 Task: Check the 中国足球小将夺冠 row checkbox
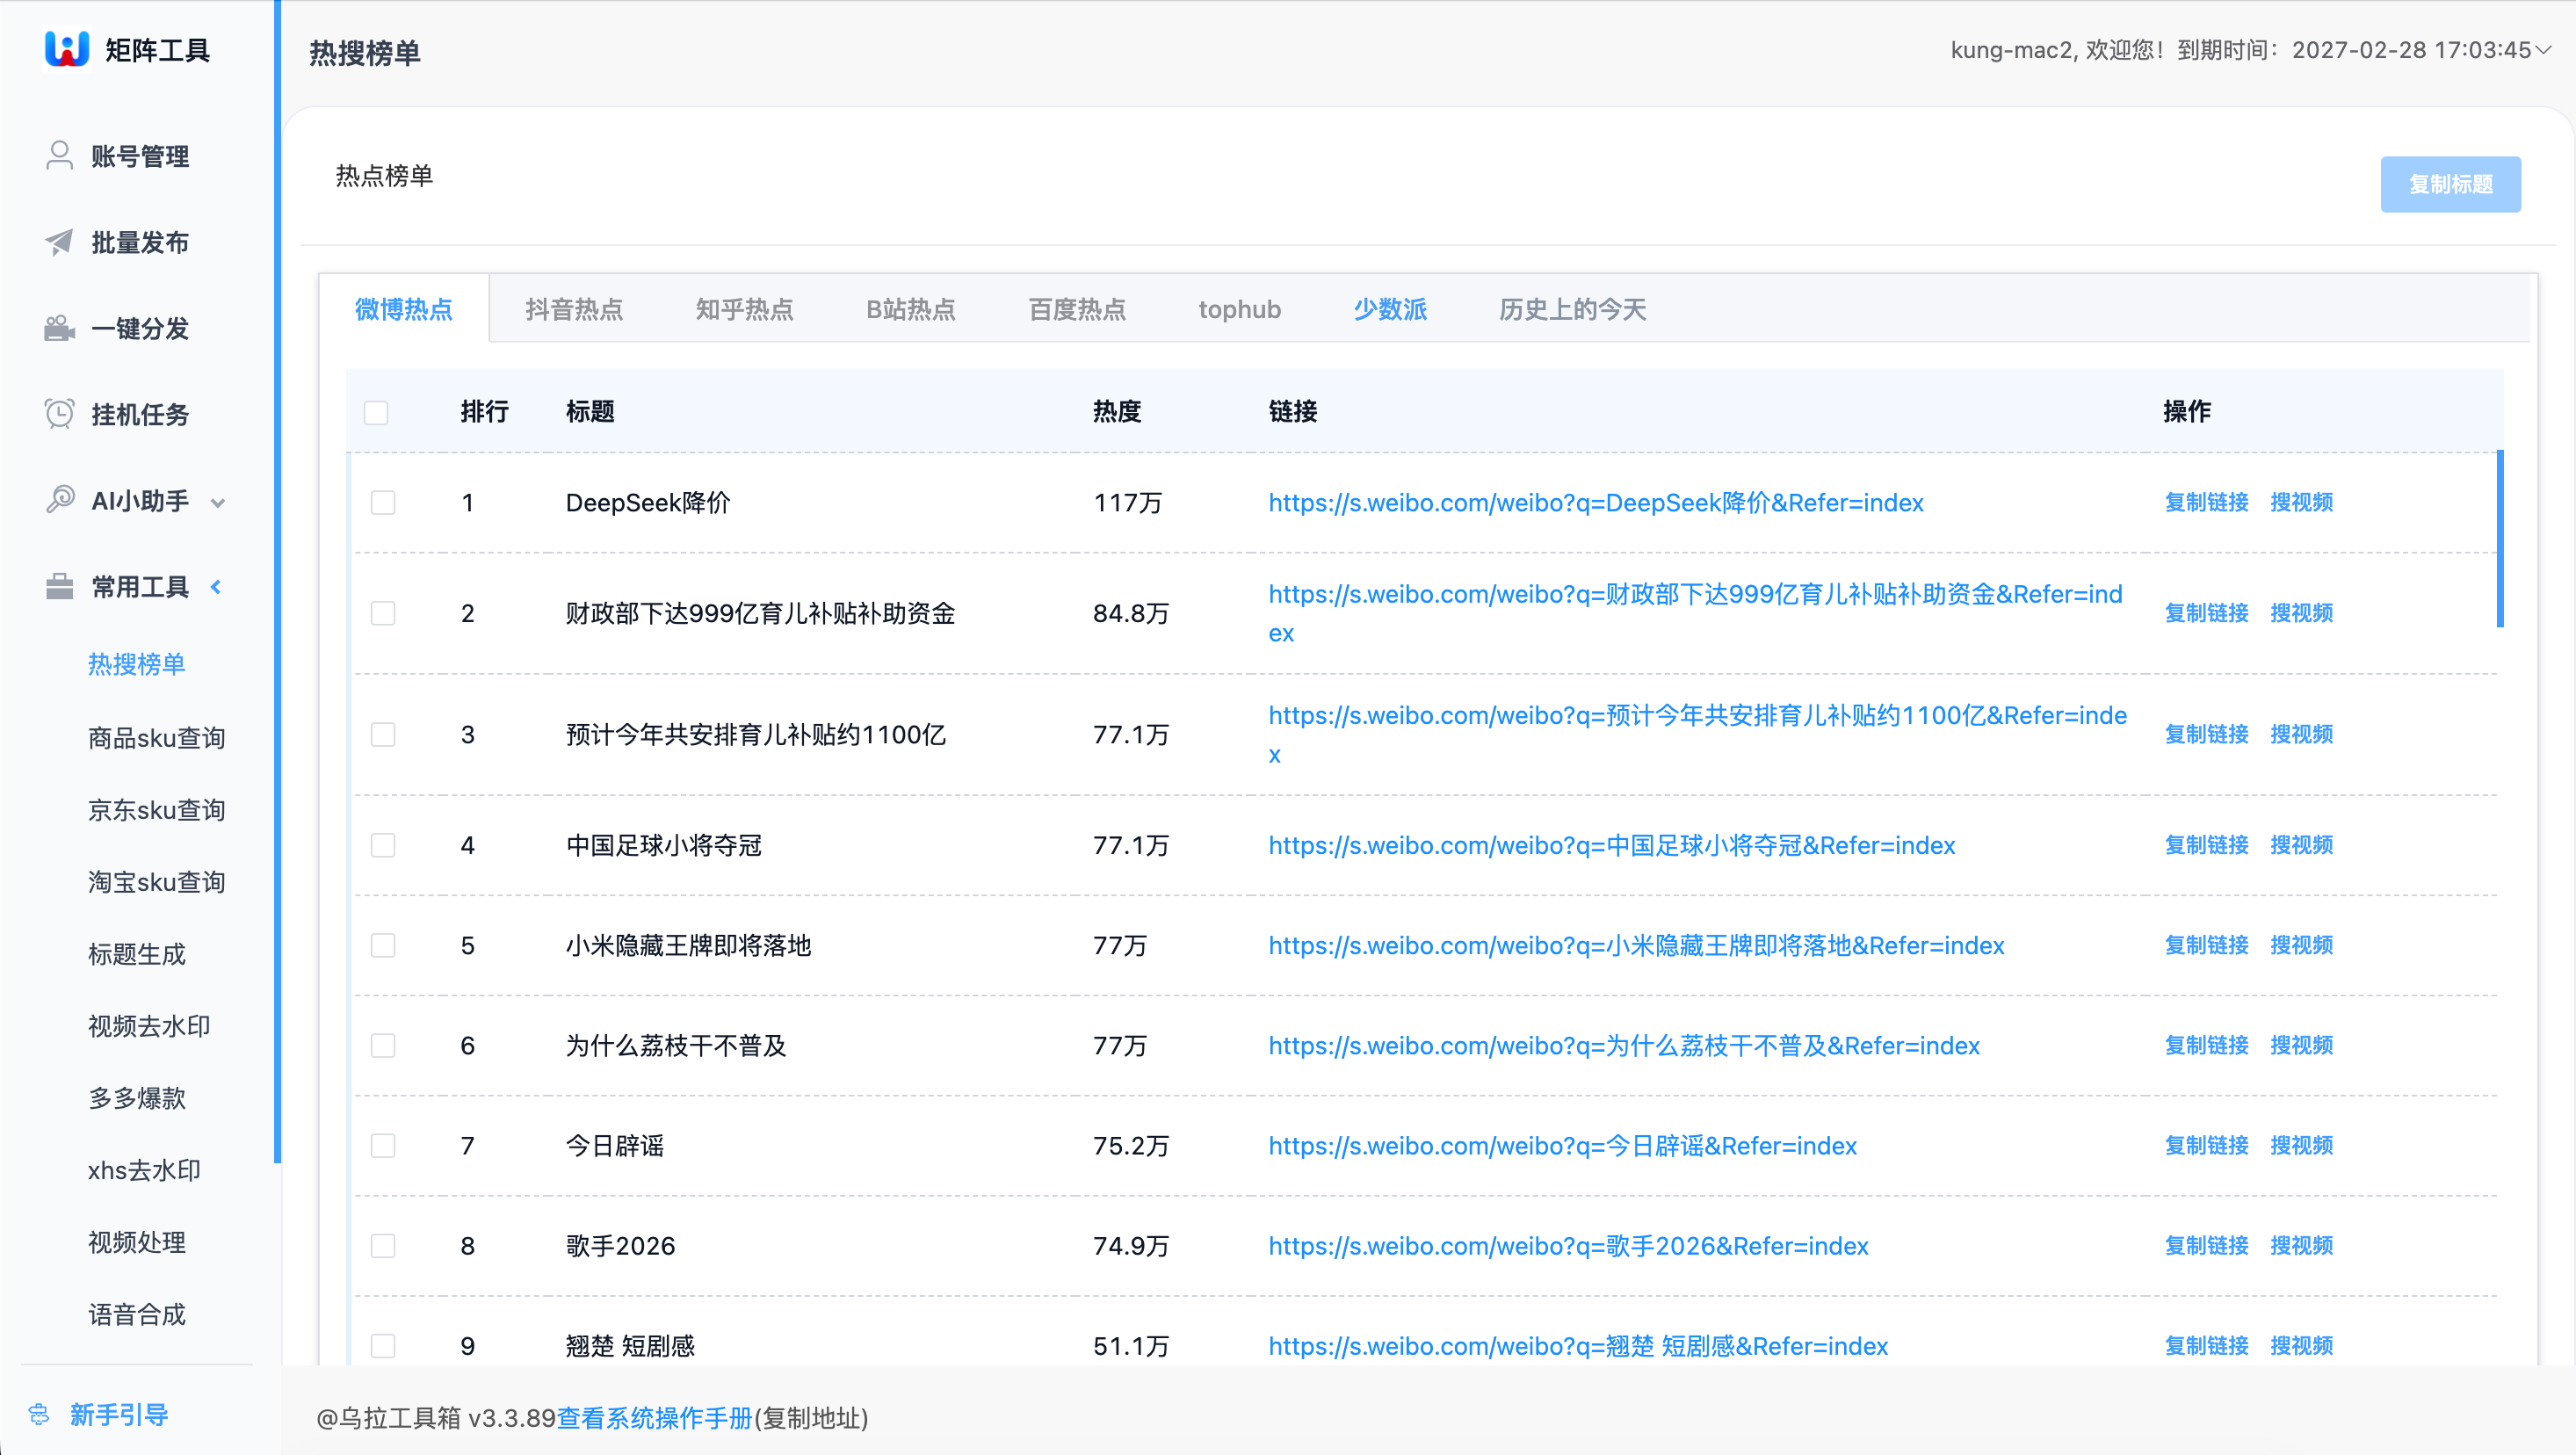tap(383, 845)
